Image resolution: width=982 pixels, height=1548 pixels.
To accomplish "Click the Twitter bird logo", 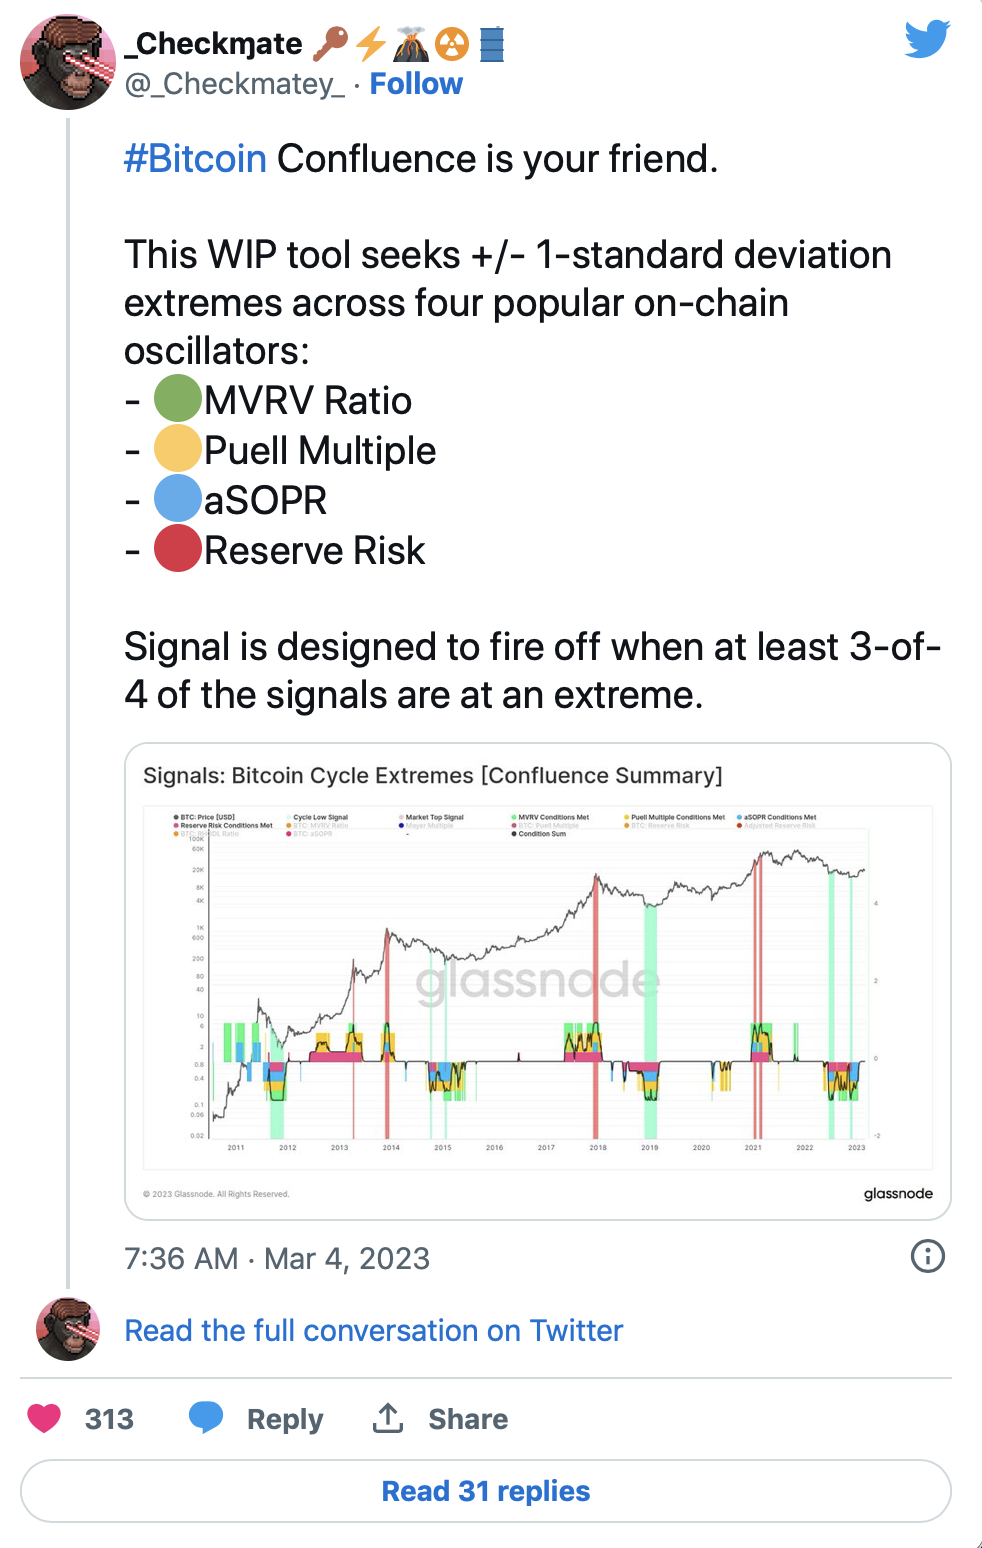I will [x=926, y=39].
